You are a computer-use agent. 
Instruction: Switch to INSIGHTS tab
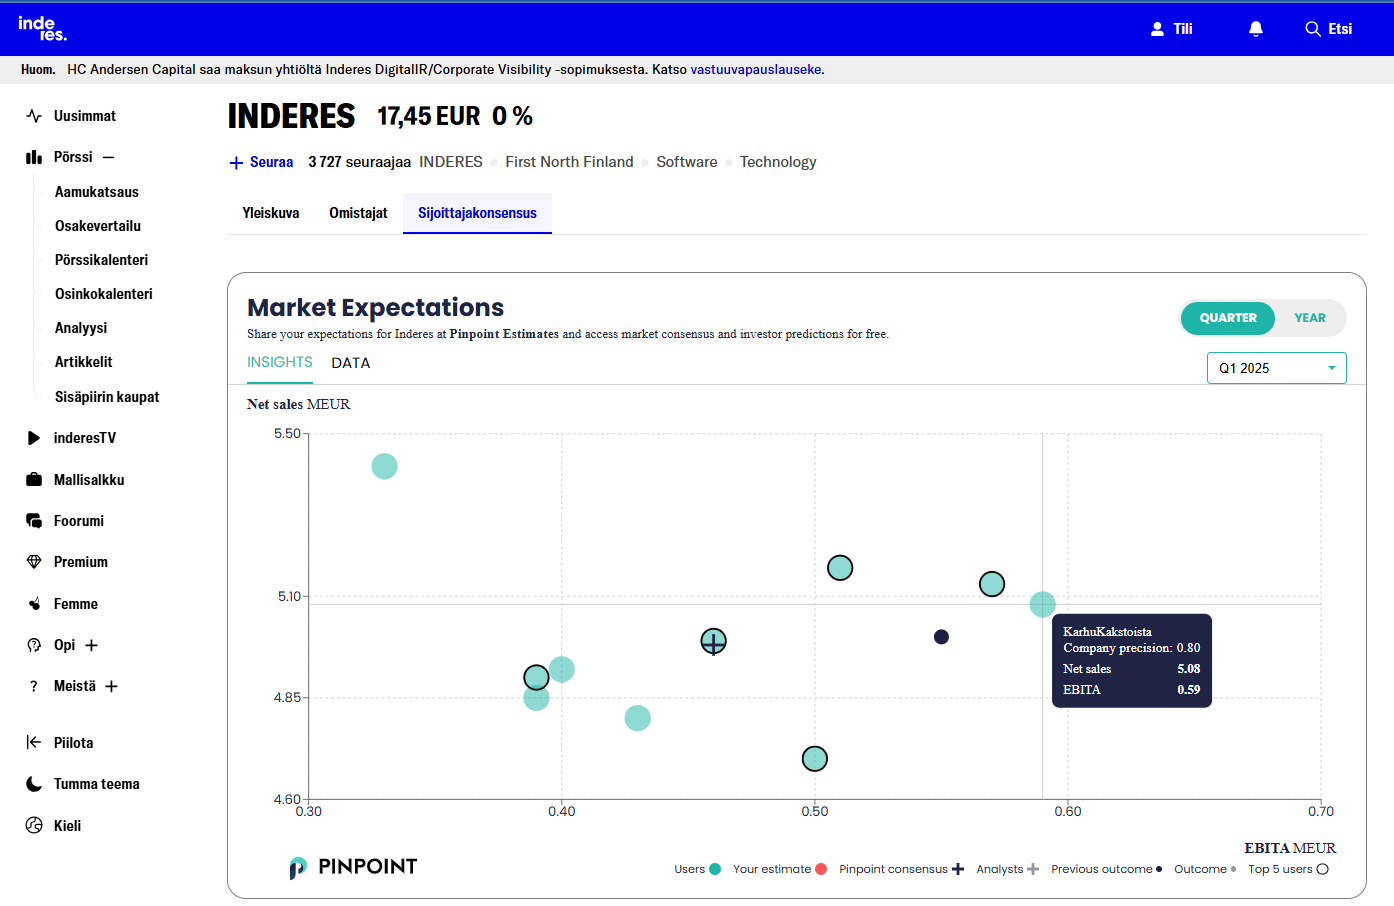click(x=280, y=362)
